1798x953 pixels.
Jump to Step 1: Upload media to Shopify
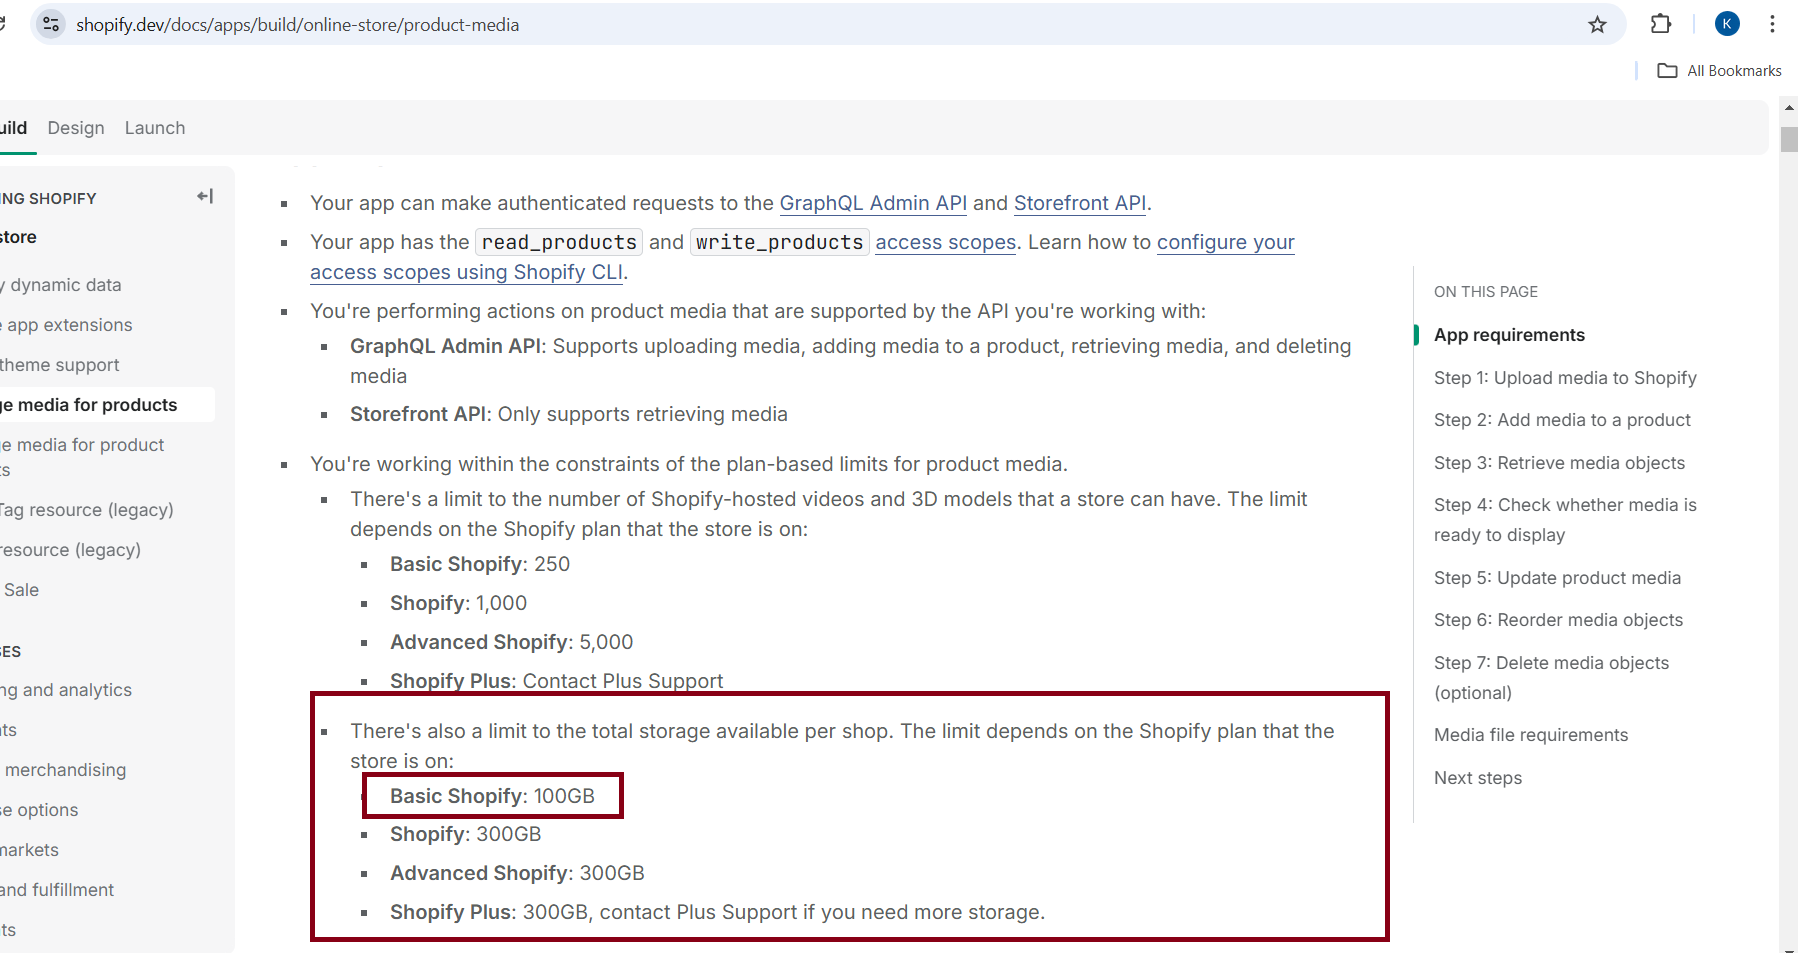(1565, 378)
